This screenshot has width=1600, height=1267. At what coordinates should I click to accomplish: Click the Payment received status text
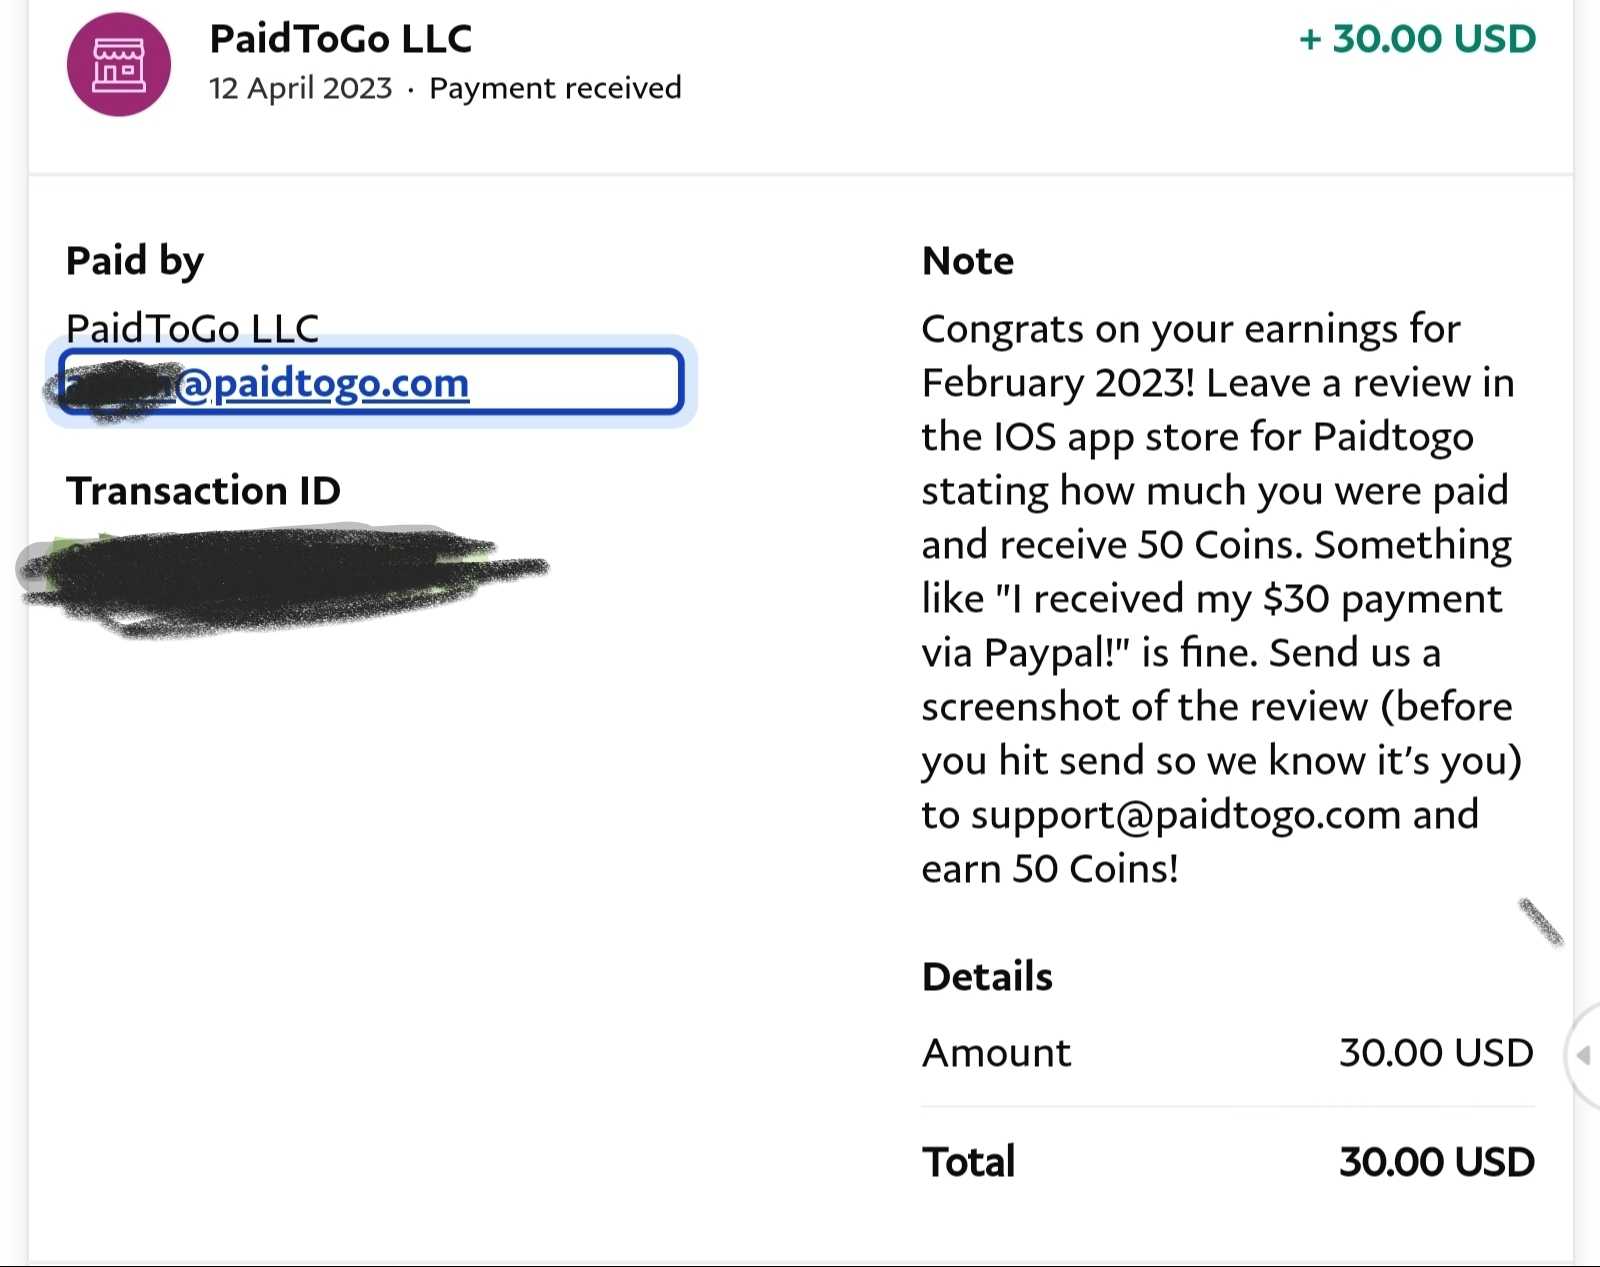(555, 88)
